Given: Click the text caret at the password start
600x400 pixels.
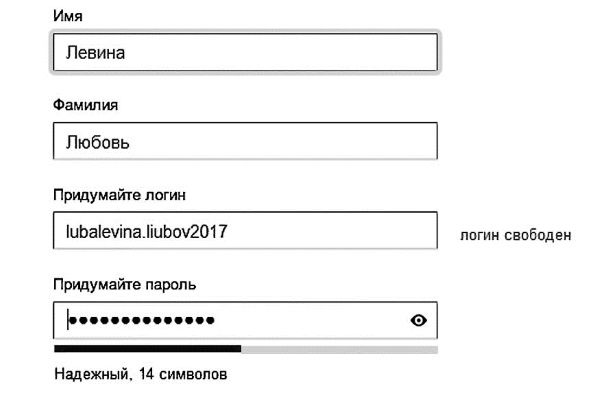Looking at the screenshot, I should coord(67,320).
